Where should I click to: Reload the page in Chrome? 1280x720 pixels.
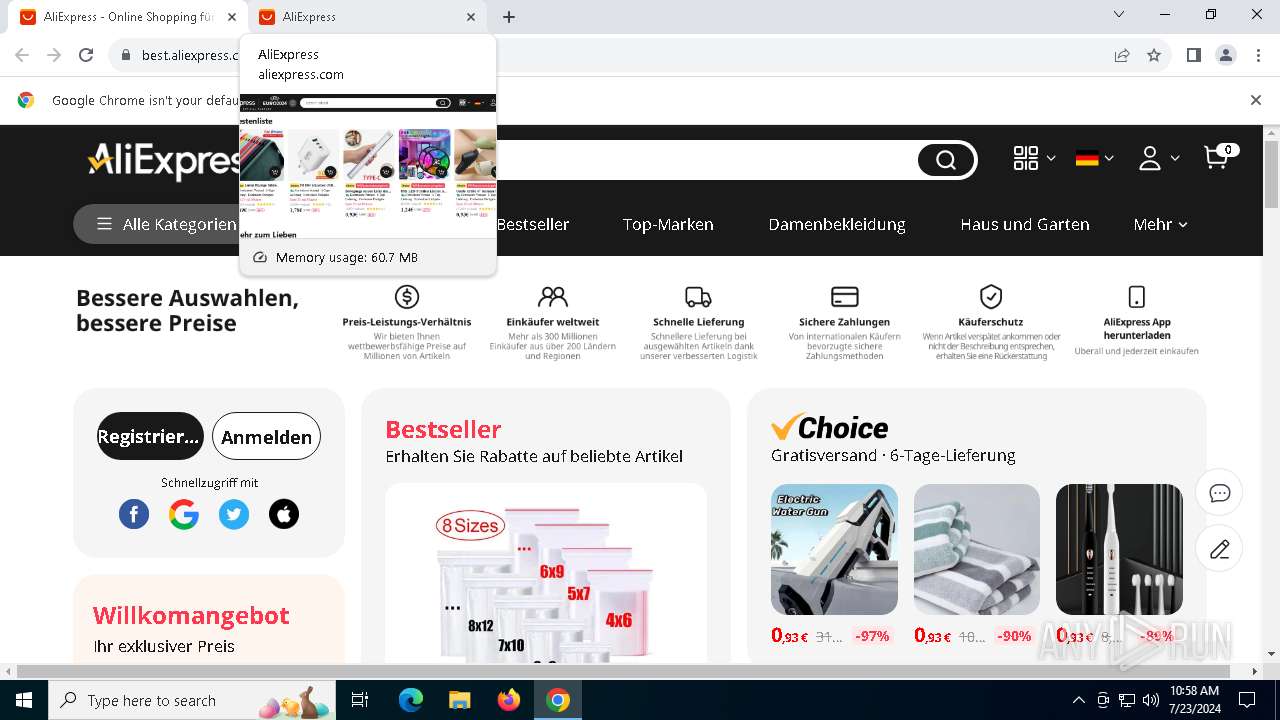pyautogui.click(x=86, y=55)
